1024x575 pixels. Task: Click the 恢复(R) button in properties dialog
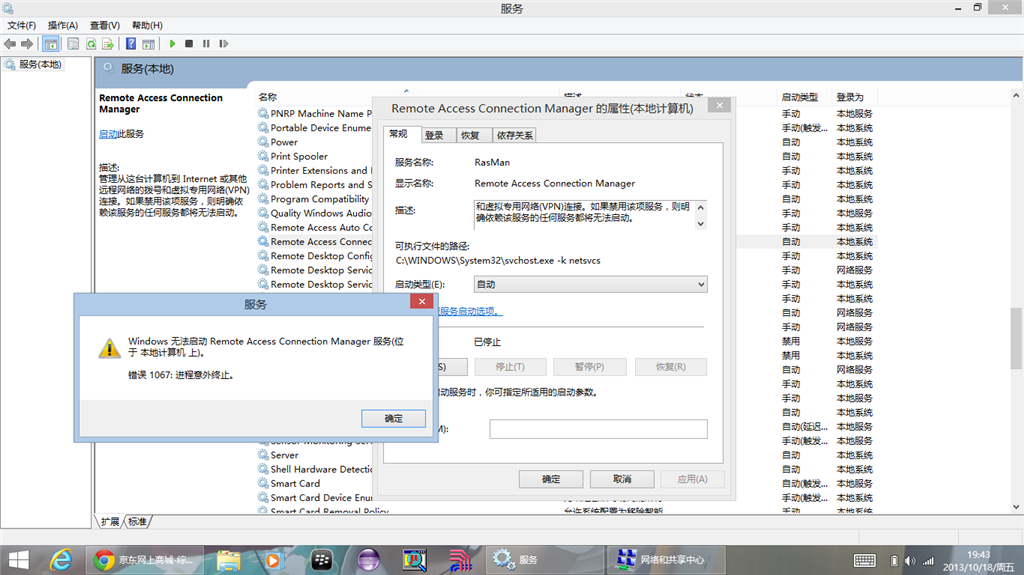(x=671, y=367)
